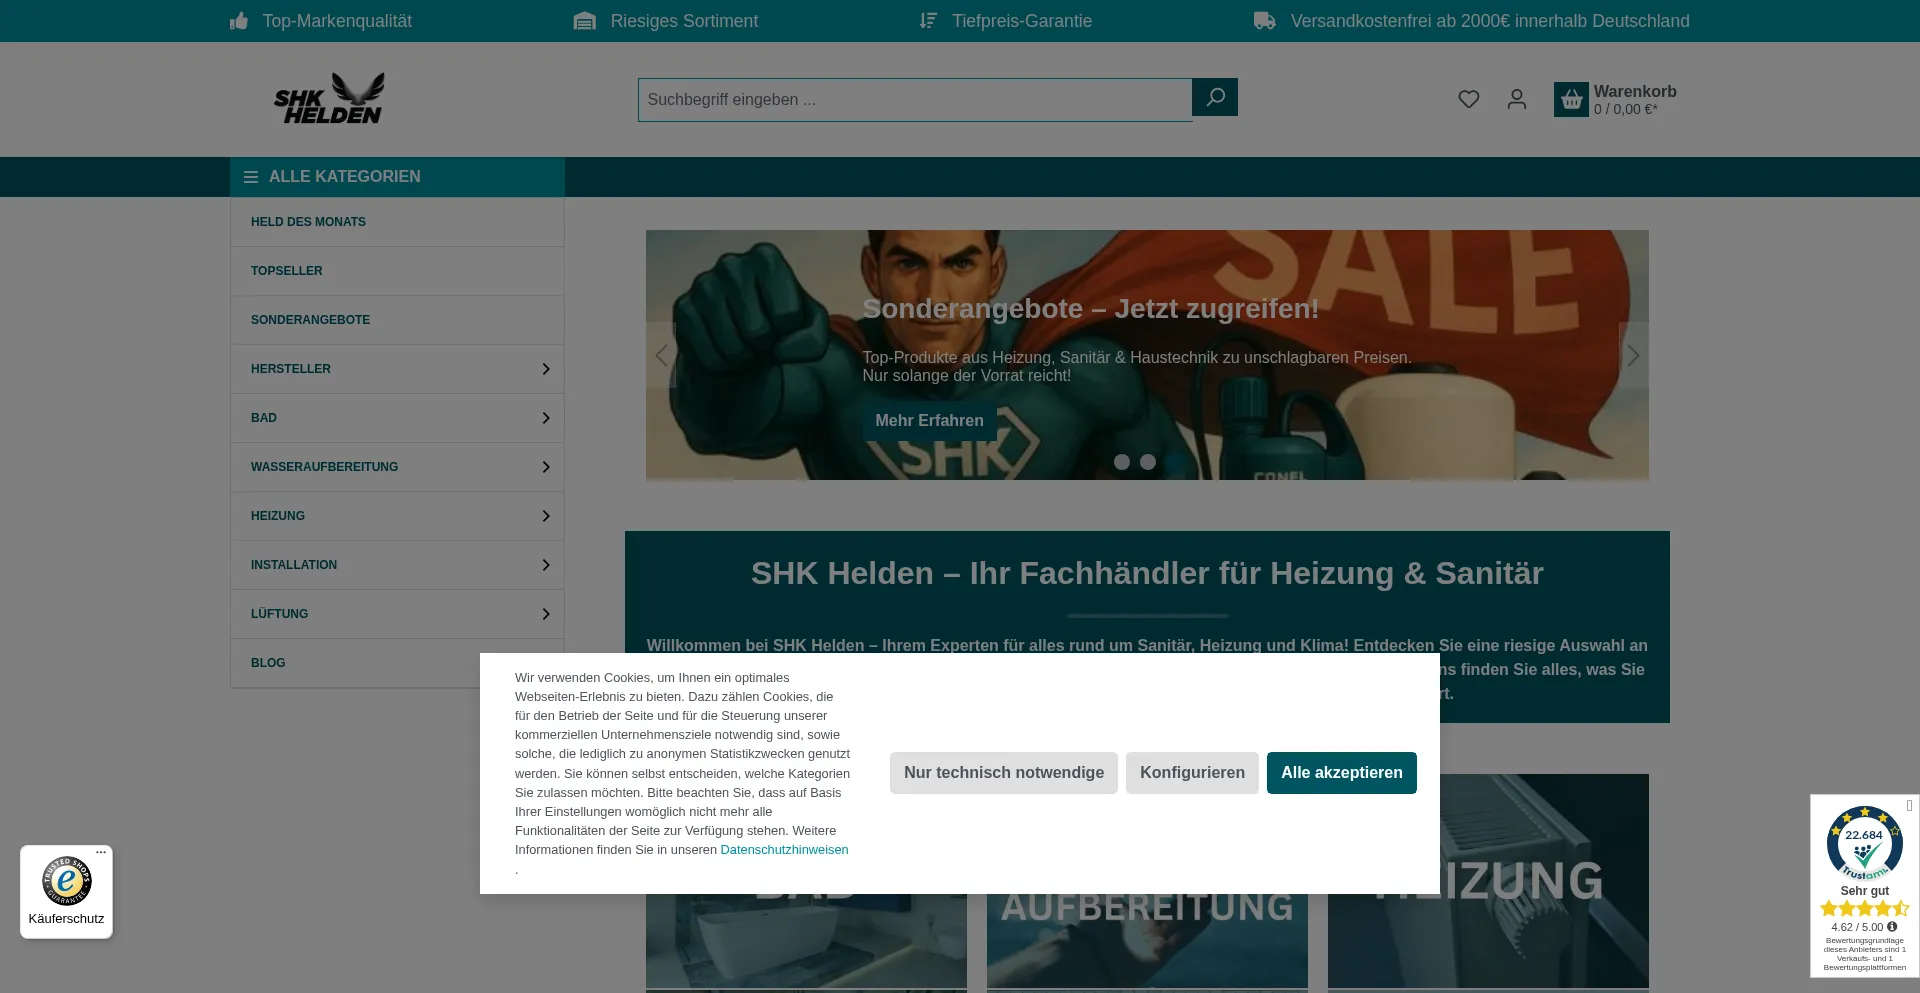Click the hamburger icon beside Alle Kategorien

[x=251, y=177]
